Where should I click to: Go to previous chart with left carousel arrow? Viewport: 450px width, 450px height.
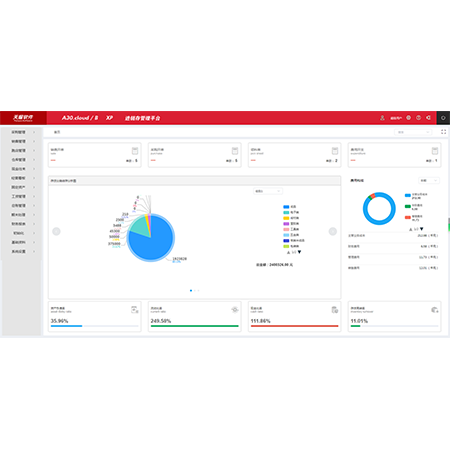56,231
